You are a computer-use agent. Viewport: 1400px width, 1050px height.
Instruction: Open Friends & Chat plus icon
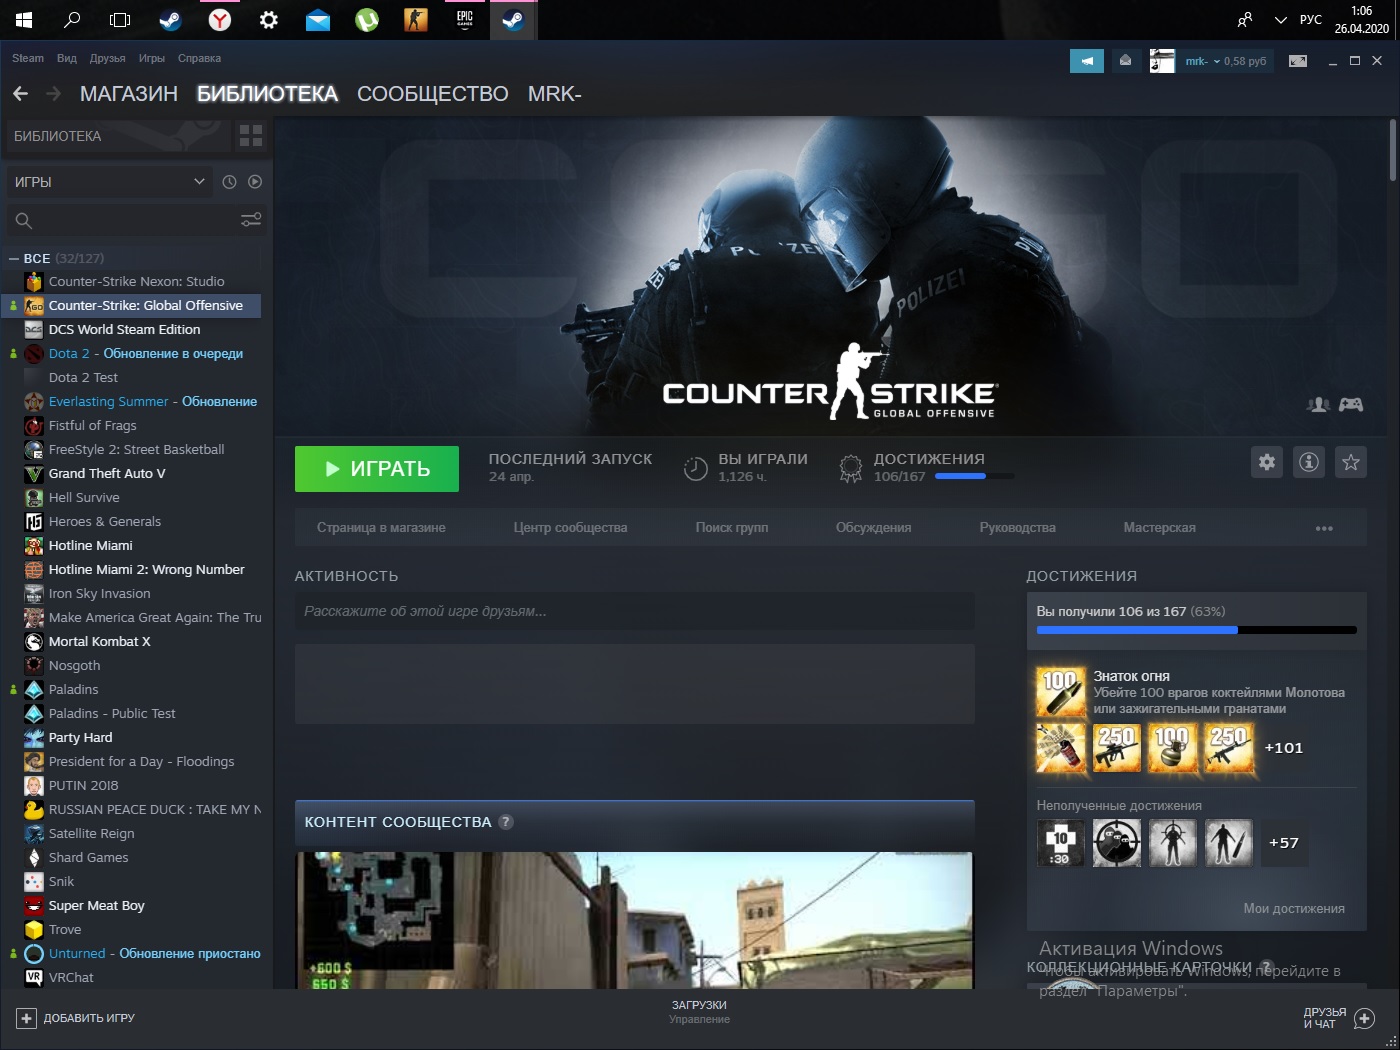click(x=1364, y=1019)
